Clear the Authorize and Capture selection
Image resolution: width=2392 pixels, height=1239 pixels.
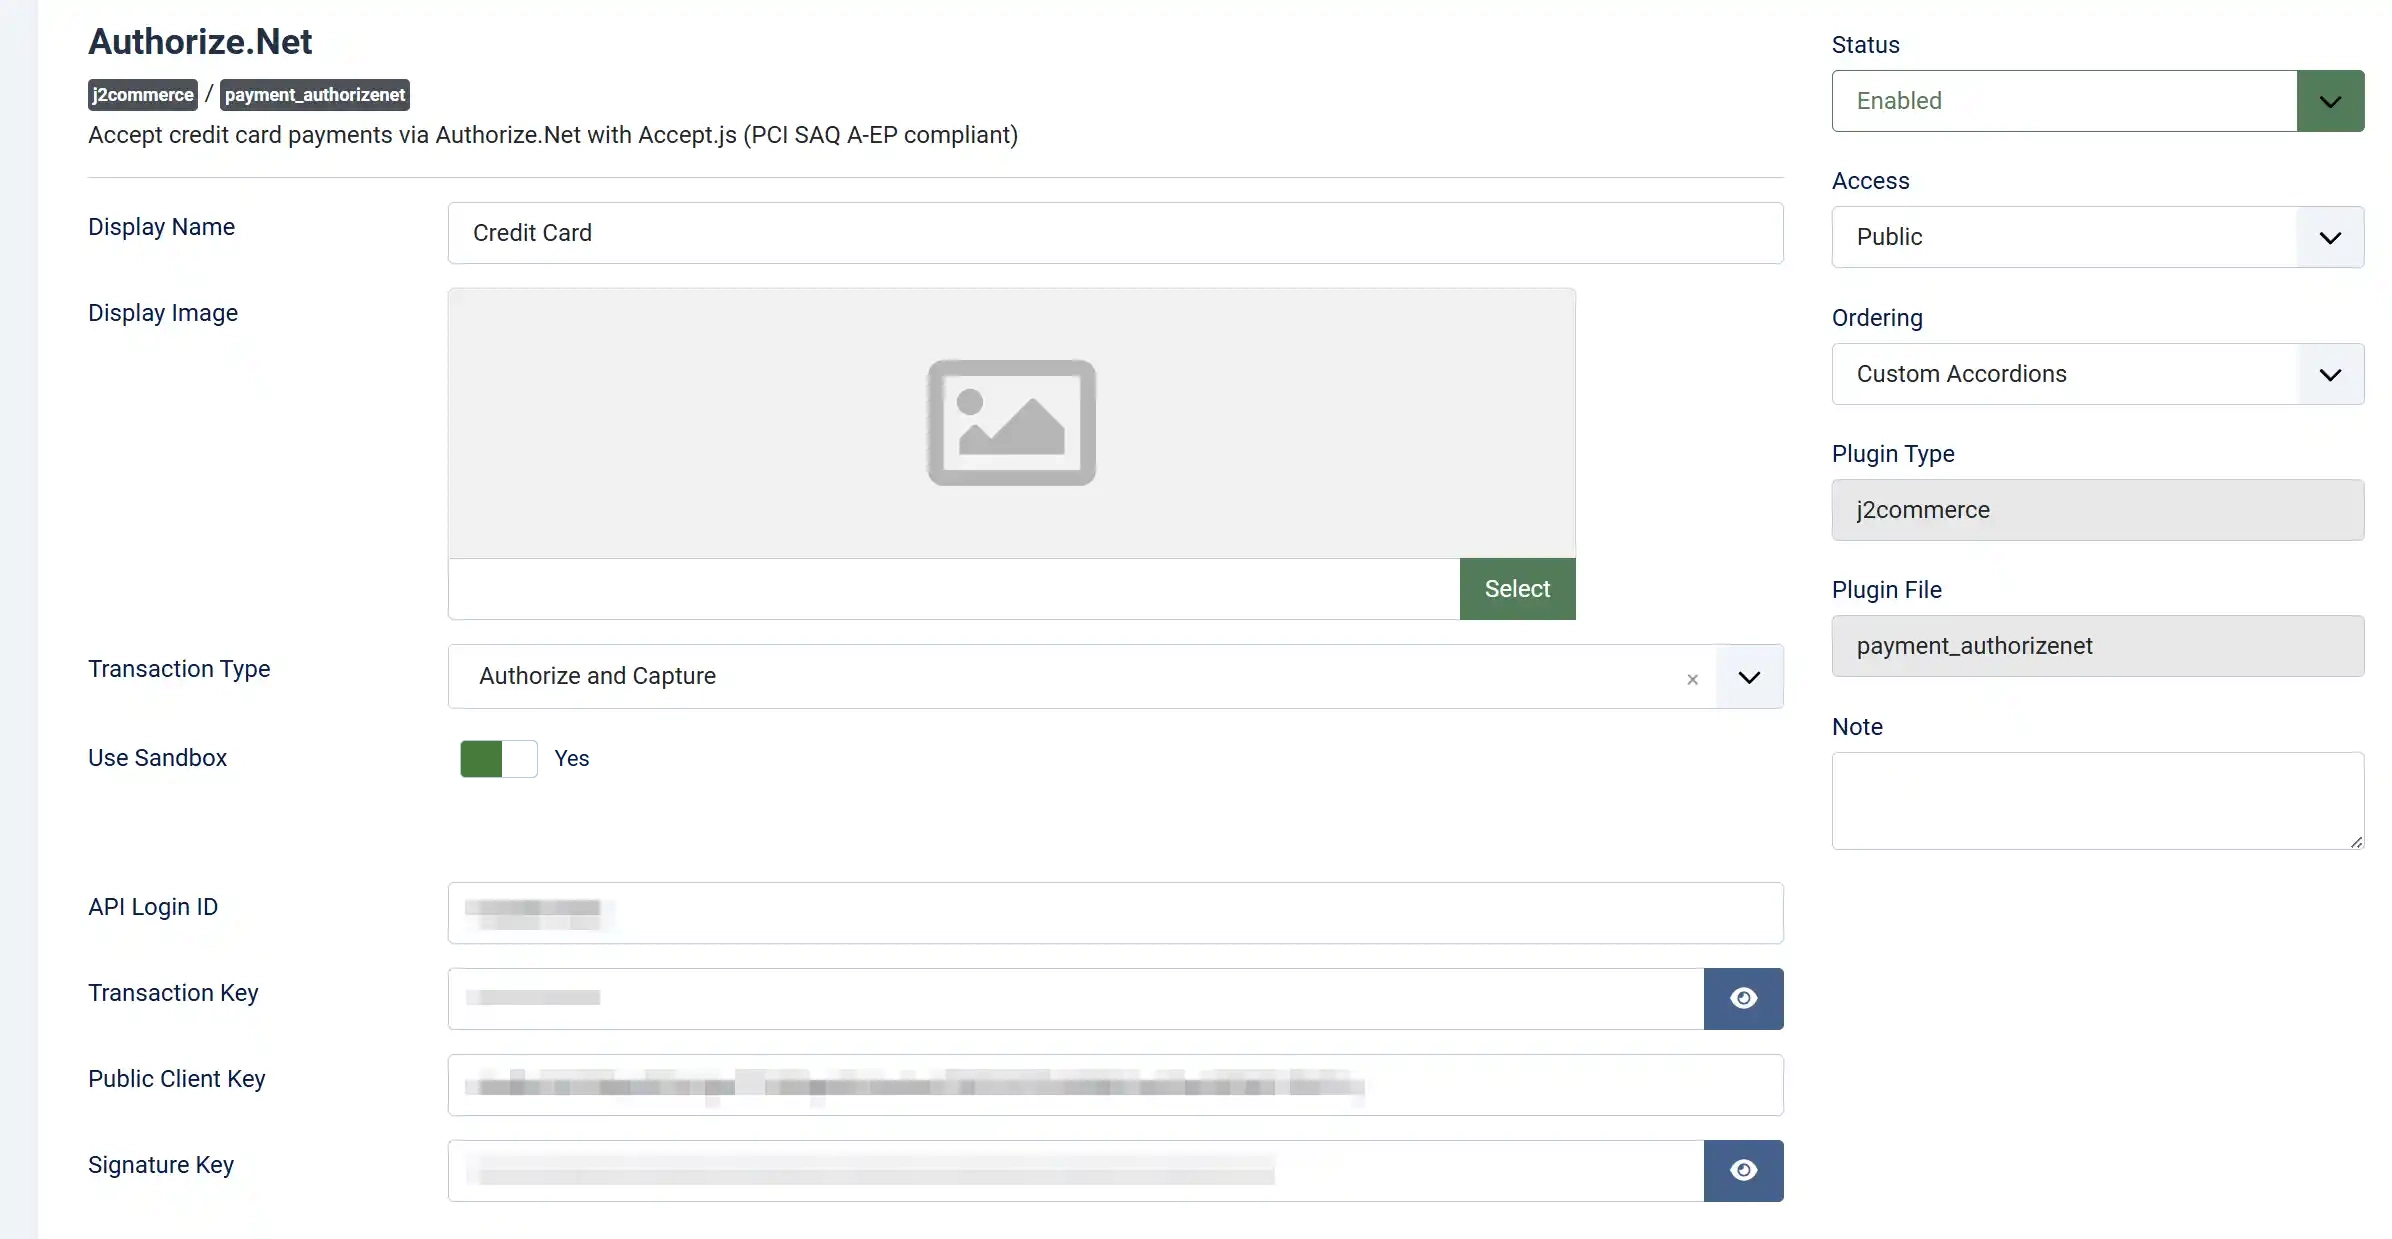pyautogui.click(x=1692, y=679)
